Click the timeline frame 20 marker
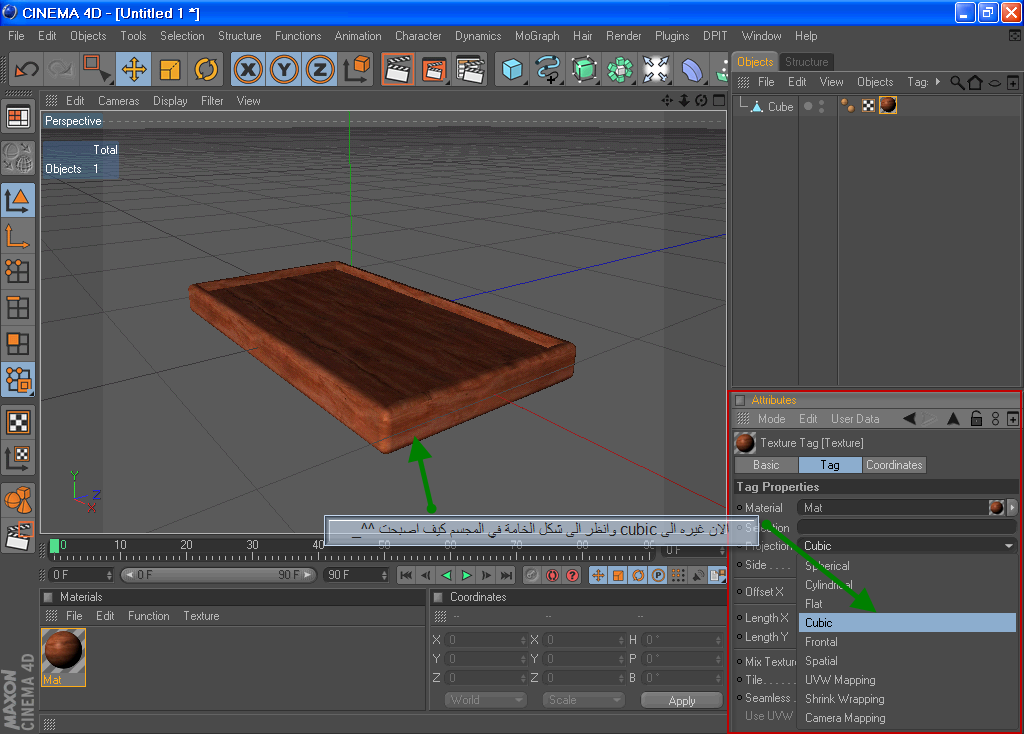The width and height of the screenshot is (1024, 734). pyautogui.click(x=186, y=545)
